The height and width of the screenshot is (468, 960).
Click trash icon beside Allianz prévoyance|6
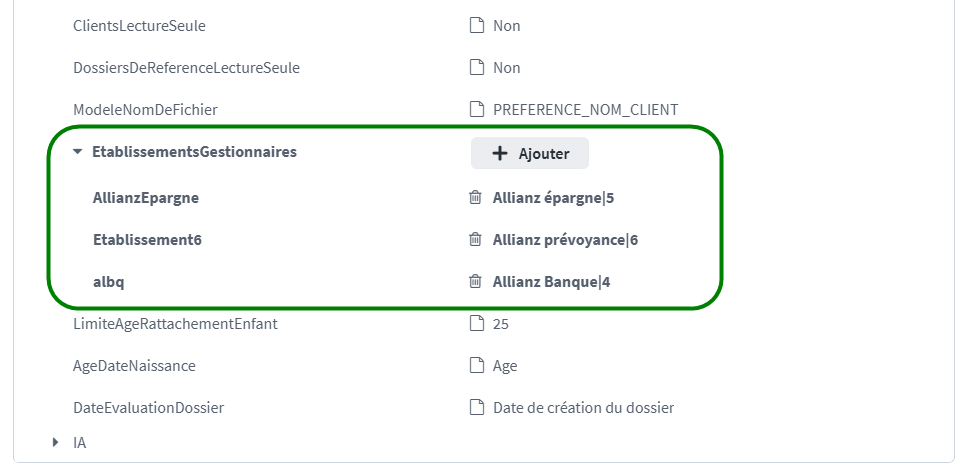tap(476, 240)
